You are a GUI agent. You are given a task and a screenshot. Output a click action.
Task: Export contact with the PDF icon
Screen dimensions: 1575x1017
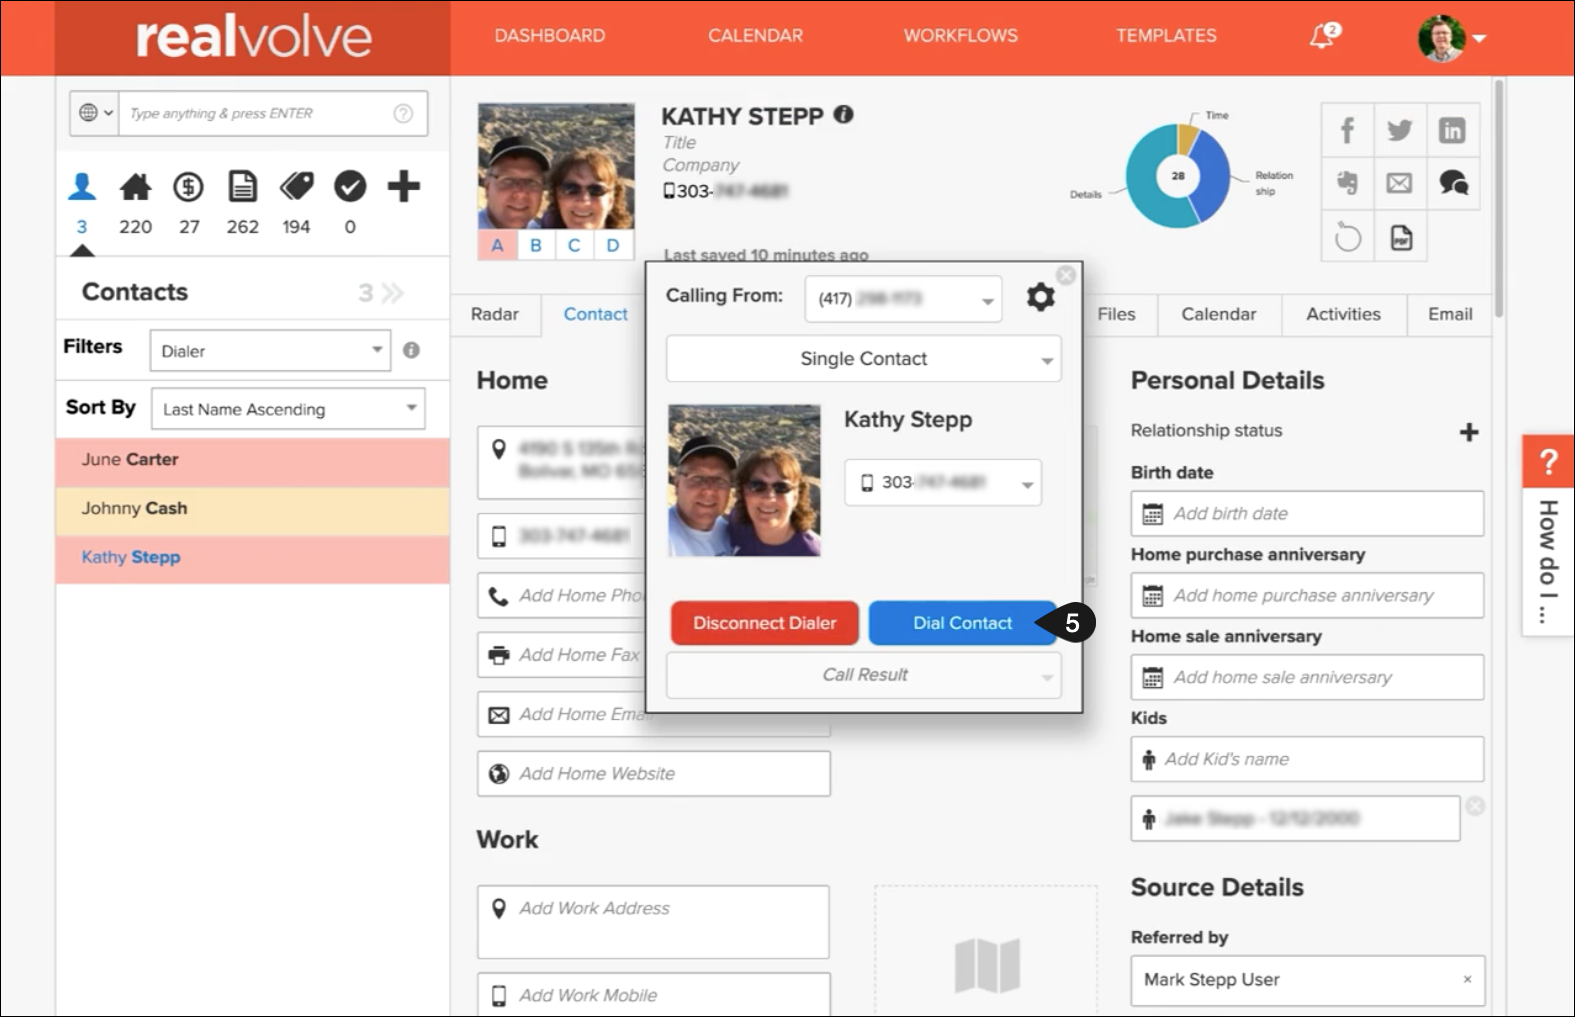pos(1401,238)
